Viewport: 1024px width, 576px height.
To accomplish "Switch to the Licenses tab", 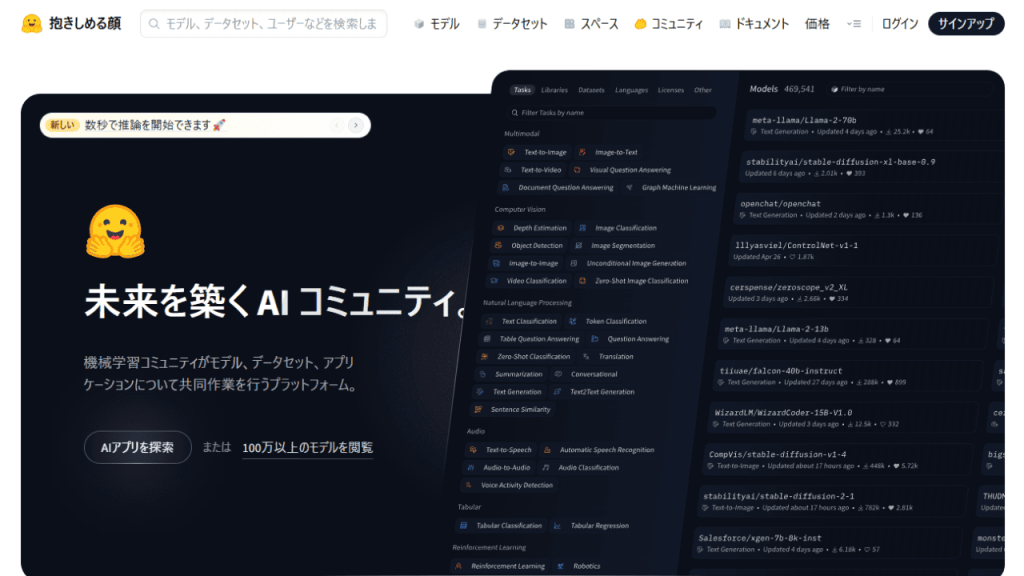I will pyautogui.click(x=671, y=90).
